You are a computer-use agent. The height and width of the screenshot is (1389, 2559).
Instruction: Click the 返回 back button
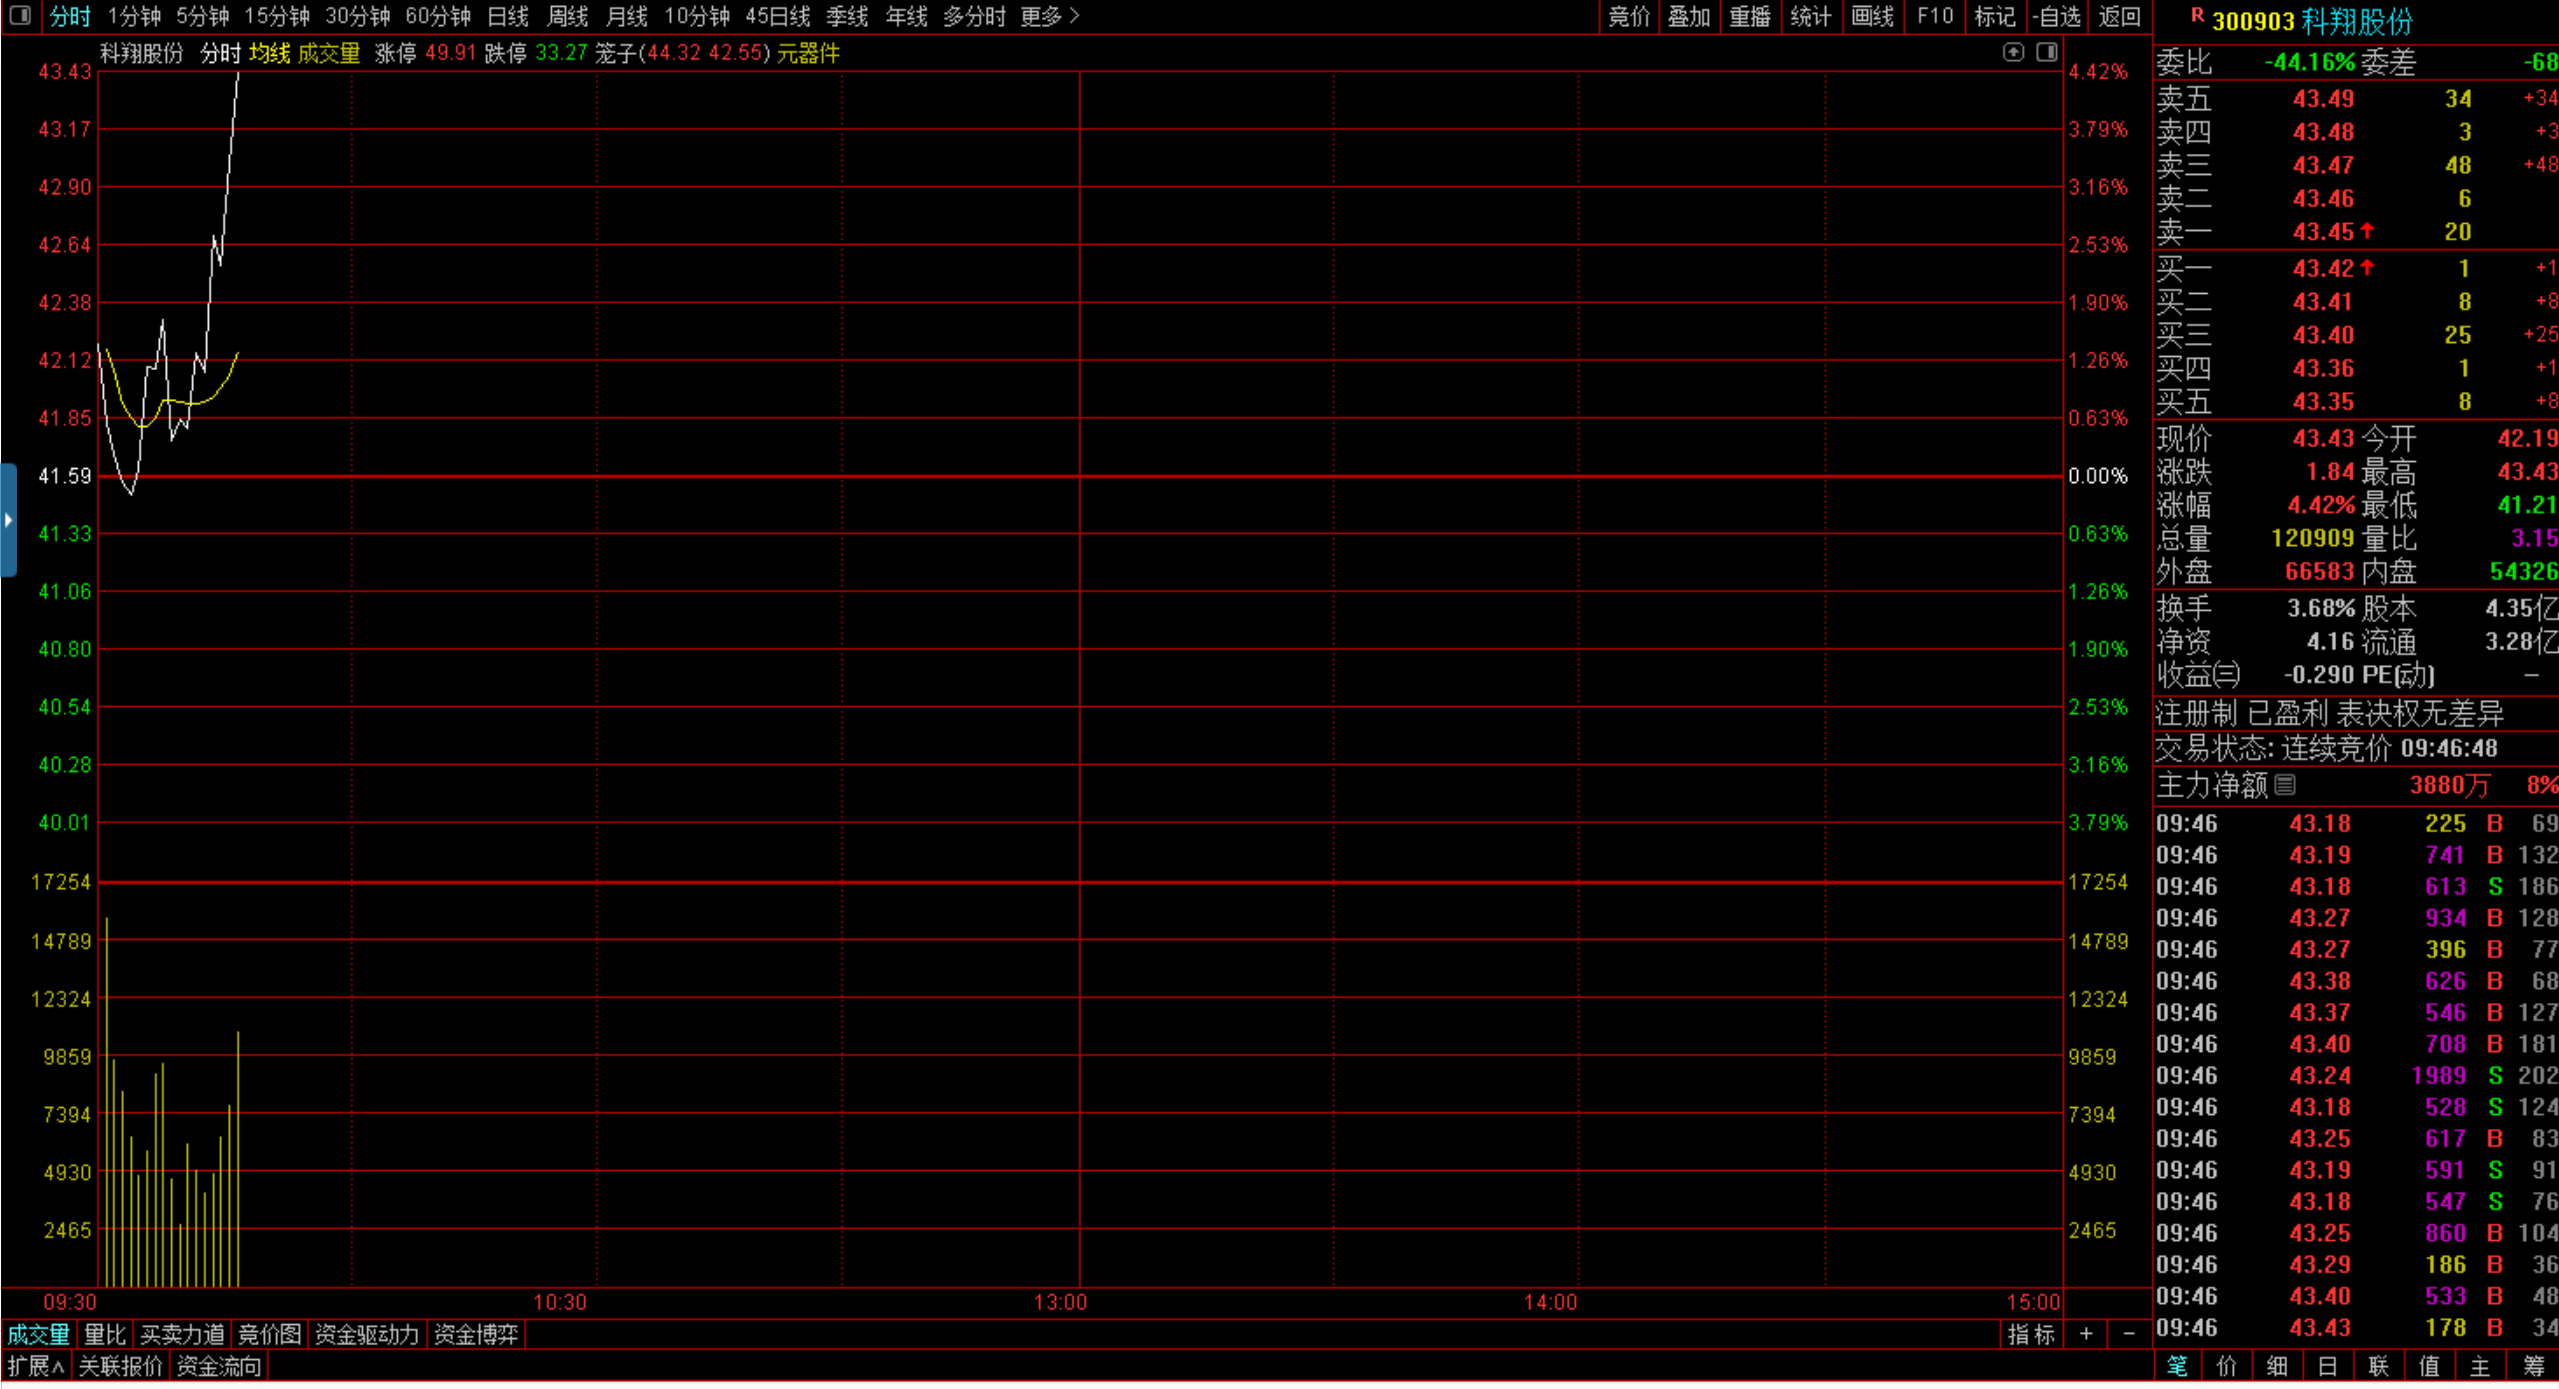[x=2119, y=16]
